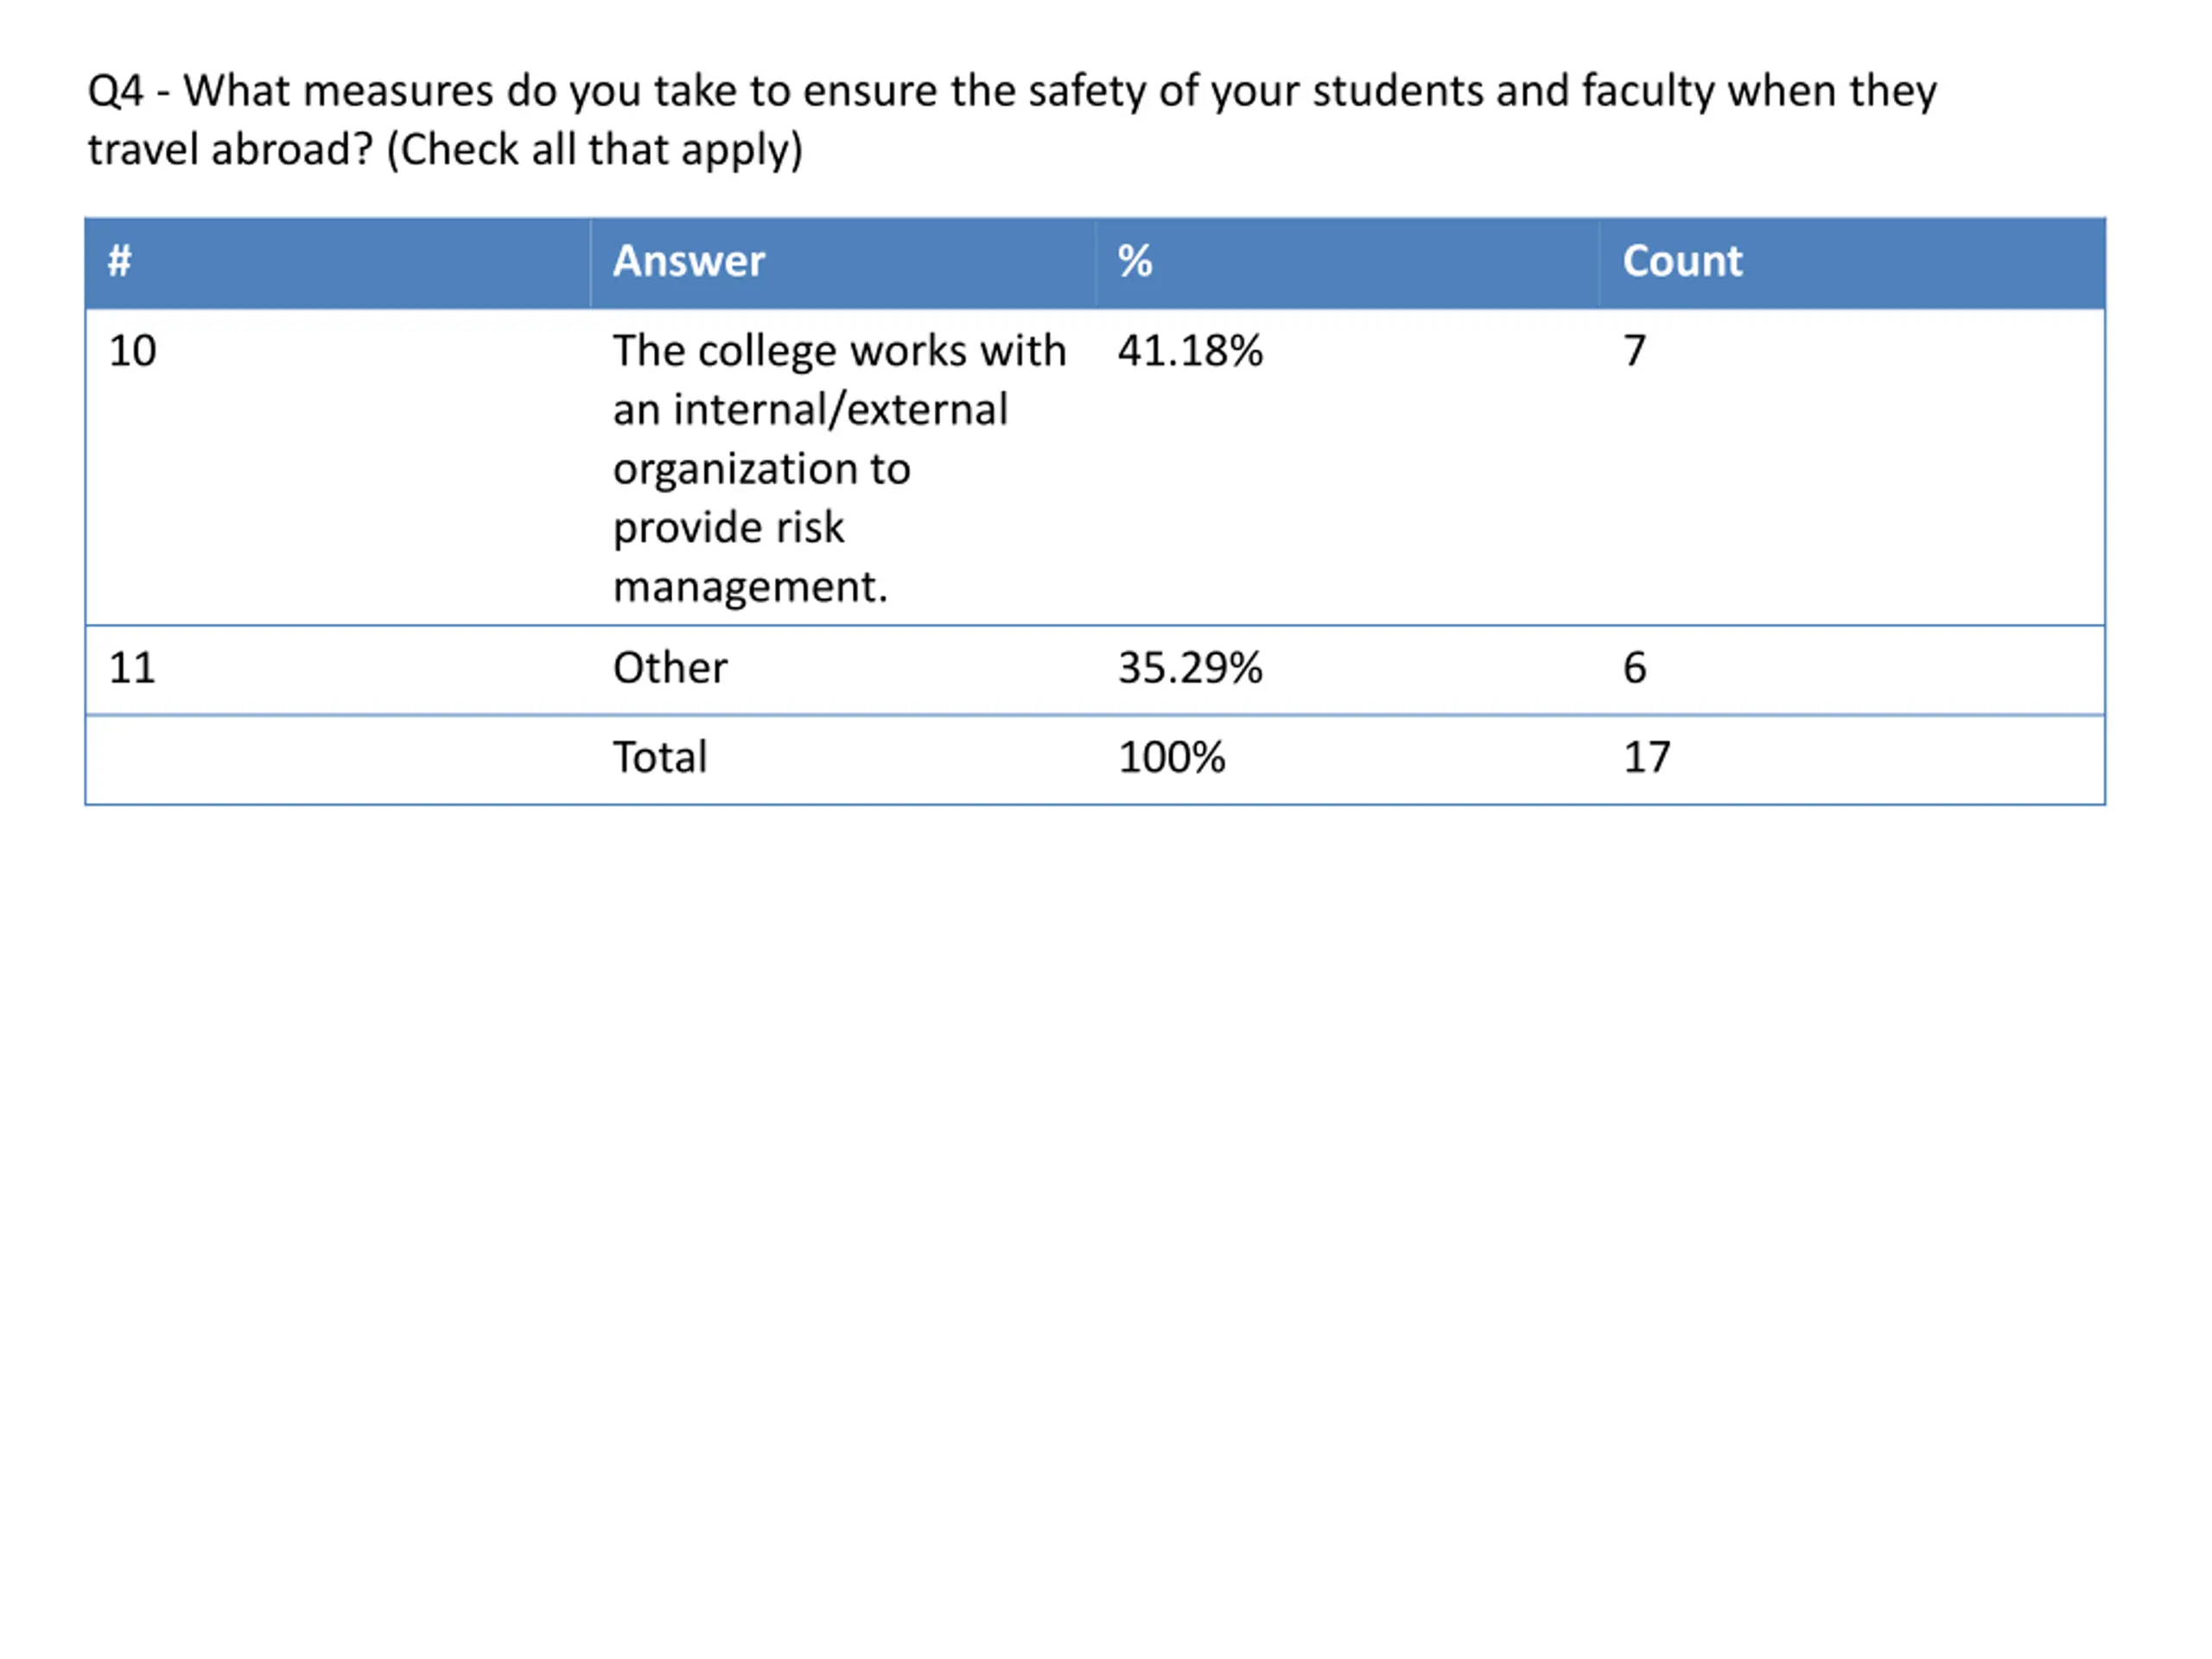Image resolution: width=2212 pixels, height=1659 pixels.
Task: Click the count value 7 cell
Action: [1853, 467]
